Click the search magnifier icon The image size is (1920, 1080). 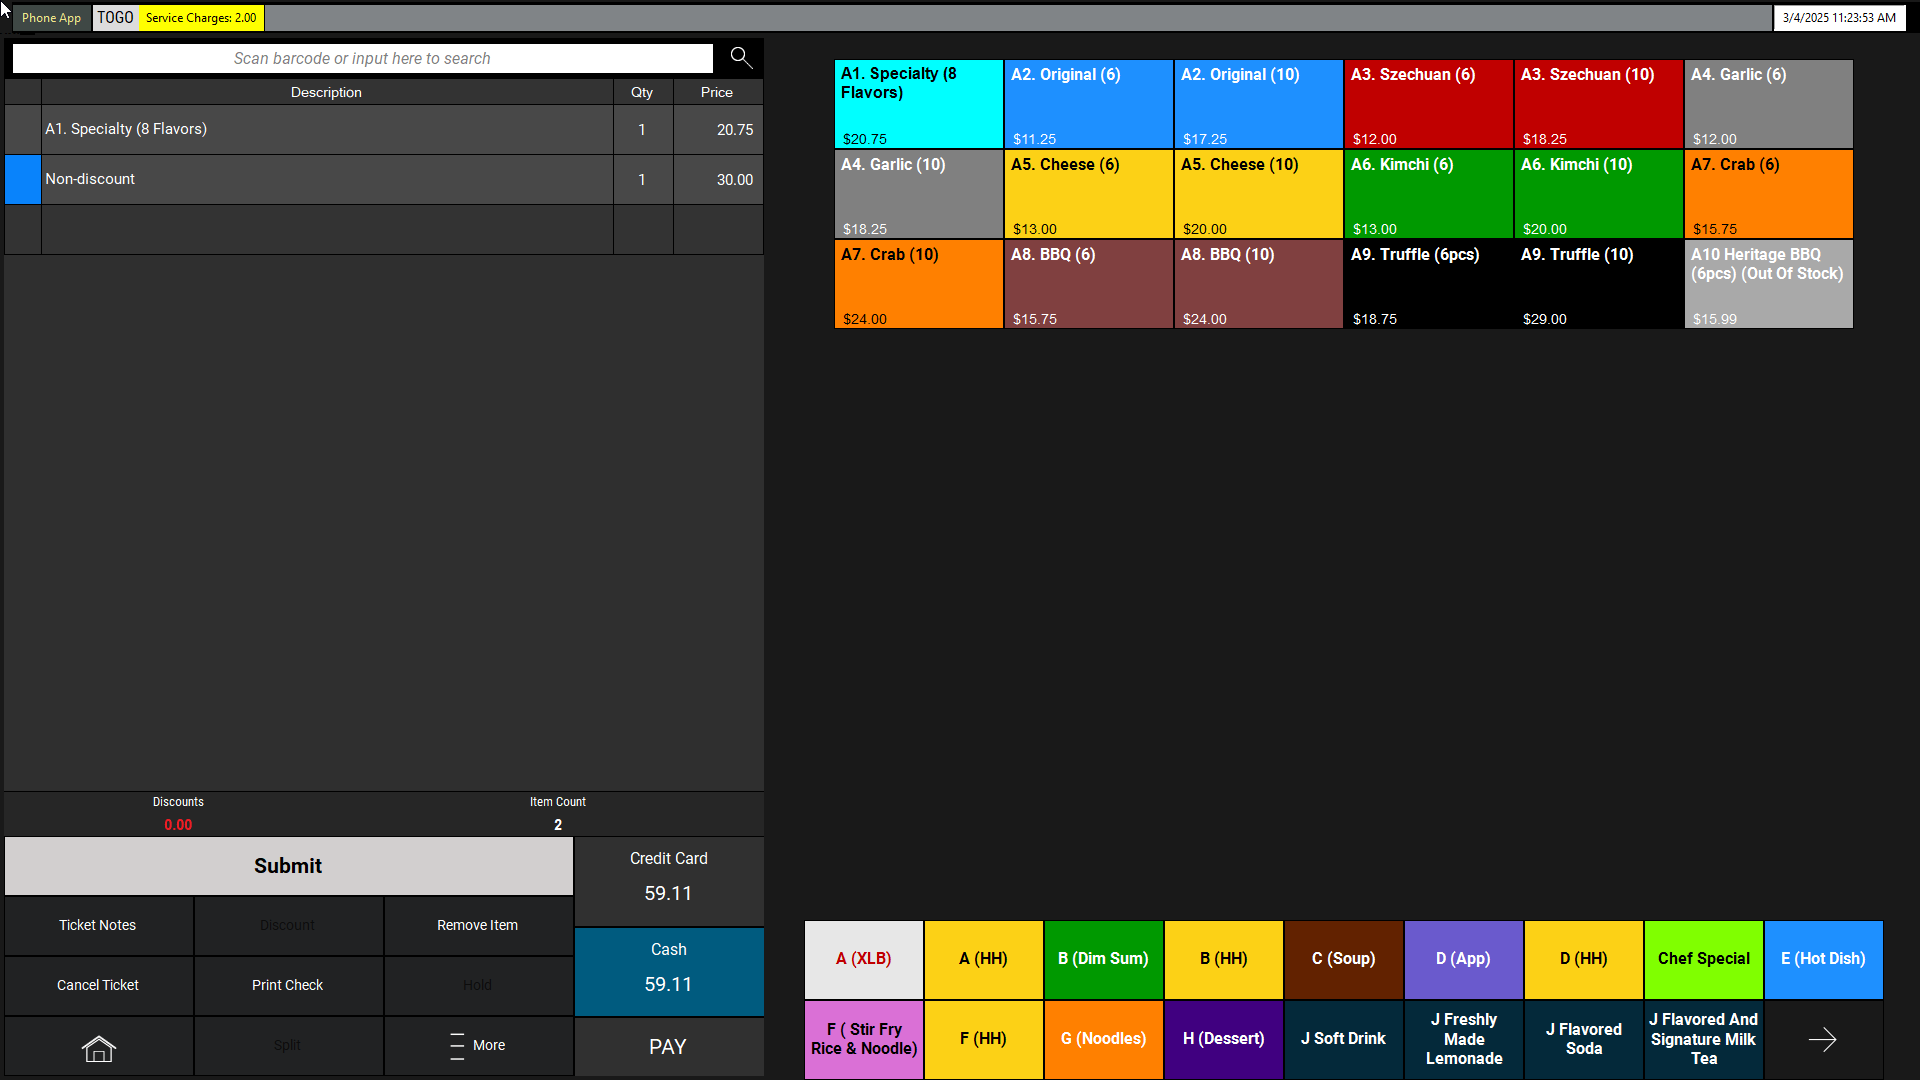[740, 58]
